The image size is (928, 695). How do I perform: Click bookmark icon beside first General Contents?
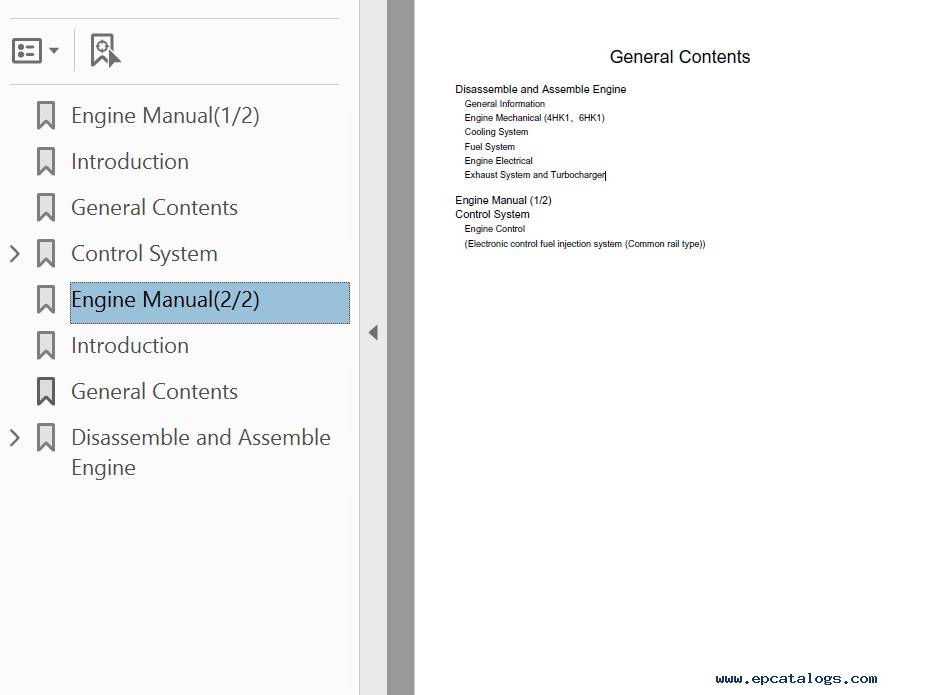coord(46,208)
